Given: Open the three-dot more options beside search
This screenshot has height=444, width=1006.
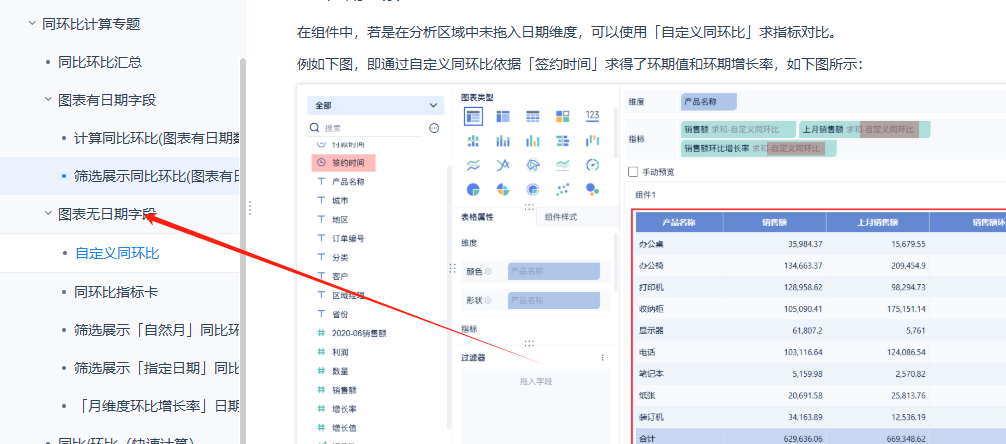Looking at the screenshot, I should pyautogui.click(x=434, y=128).
